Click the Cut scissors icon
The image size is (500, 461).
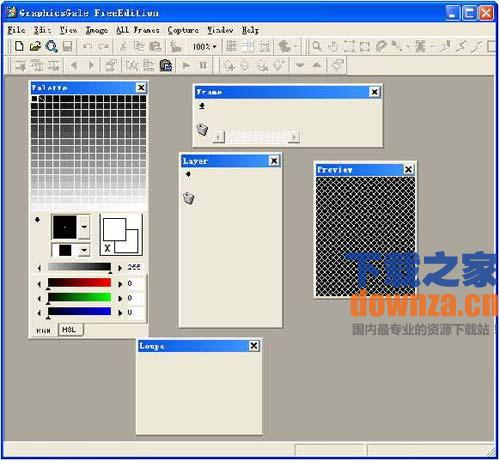(123, 46)
